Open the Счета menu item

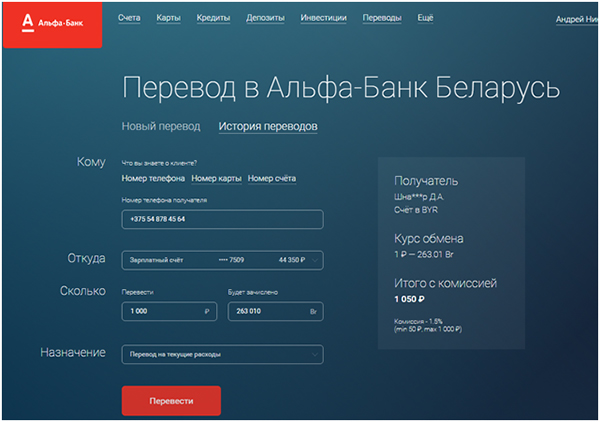129,18
